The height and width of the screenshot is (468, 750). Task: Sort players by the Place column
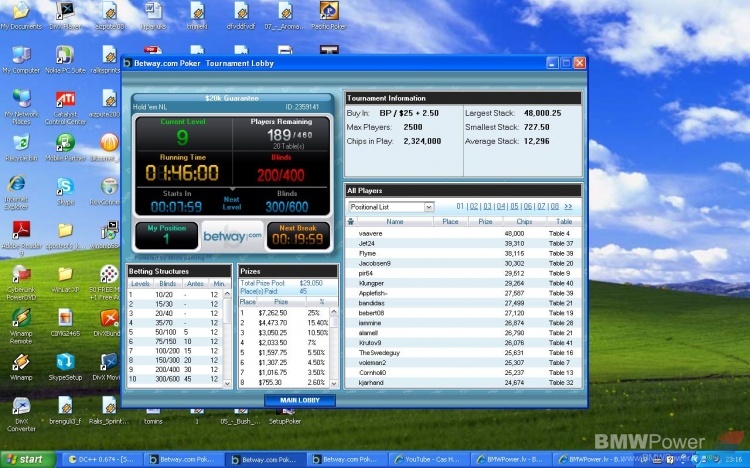coord(450,222)
